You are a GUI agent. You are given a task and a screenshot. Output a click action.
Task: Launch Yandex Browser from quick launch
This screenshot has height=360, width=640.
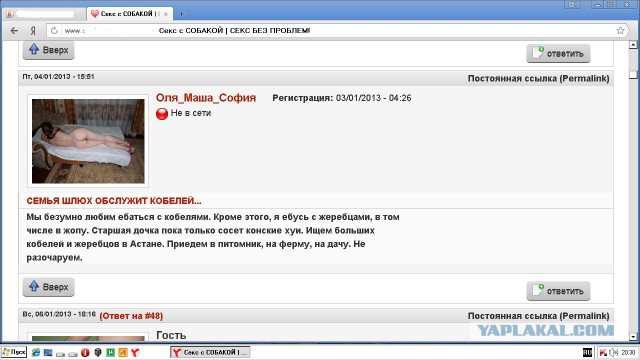(x=136, y=353)
